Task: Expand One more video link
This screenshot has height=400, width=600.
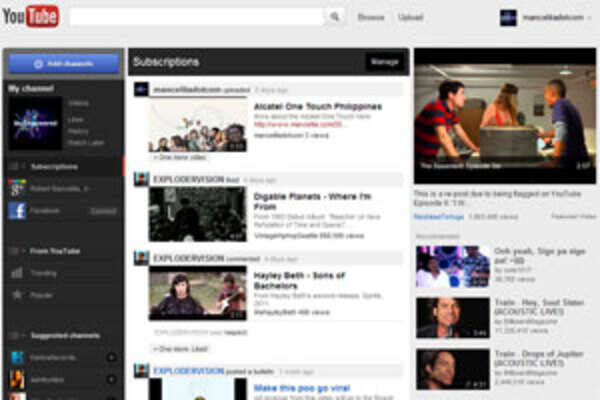Action: pos(179,157)
